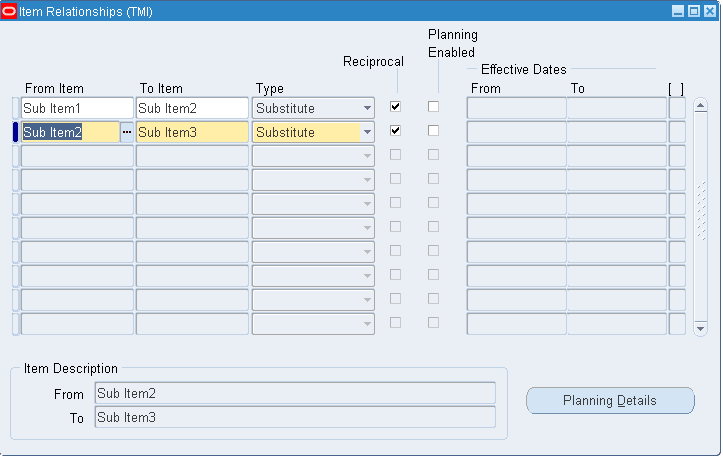Expand Type dropdown for Sub Item3 row
The width and height of the screenshot is (723, 456).
[367, 132]
